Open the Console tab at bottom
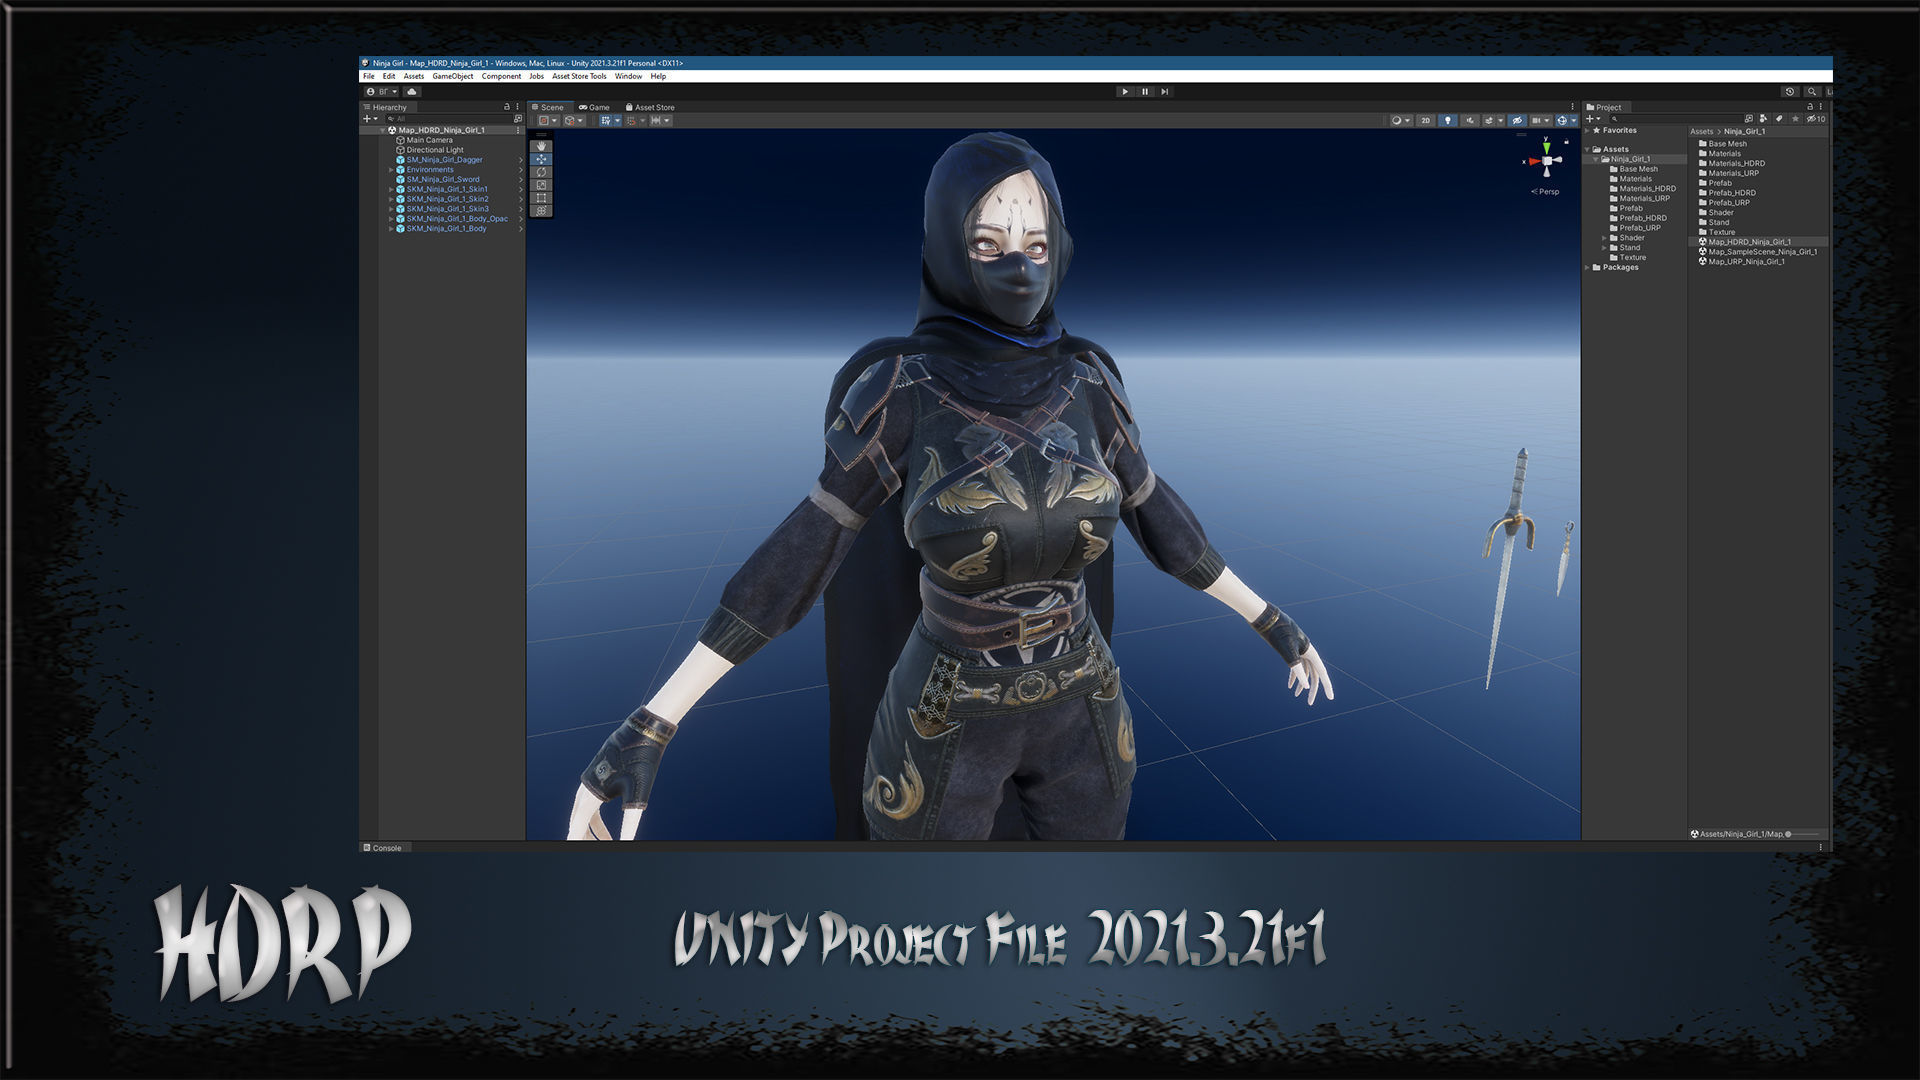1920x1080 pixels. [382, 848]
